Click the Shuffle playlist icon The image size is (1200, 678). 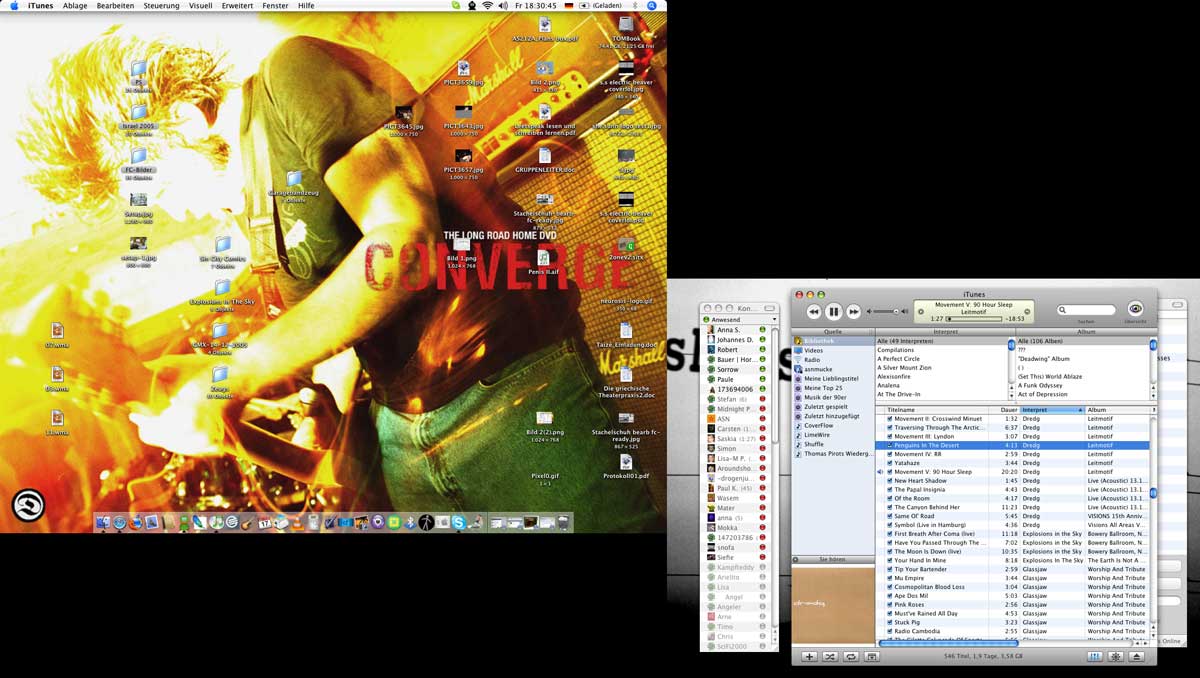coord(798,444)
